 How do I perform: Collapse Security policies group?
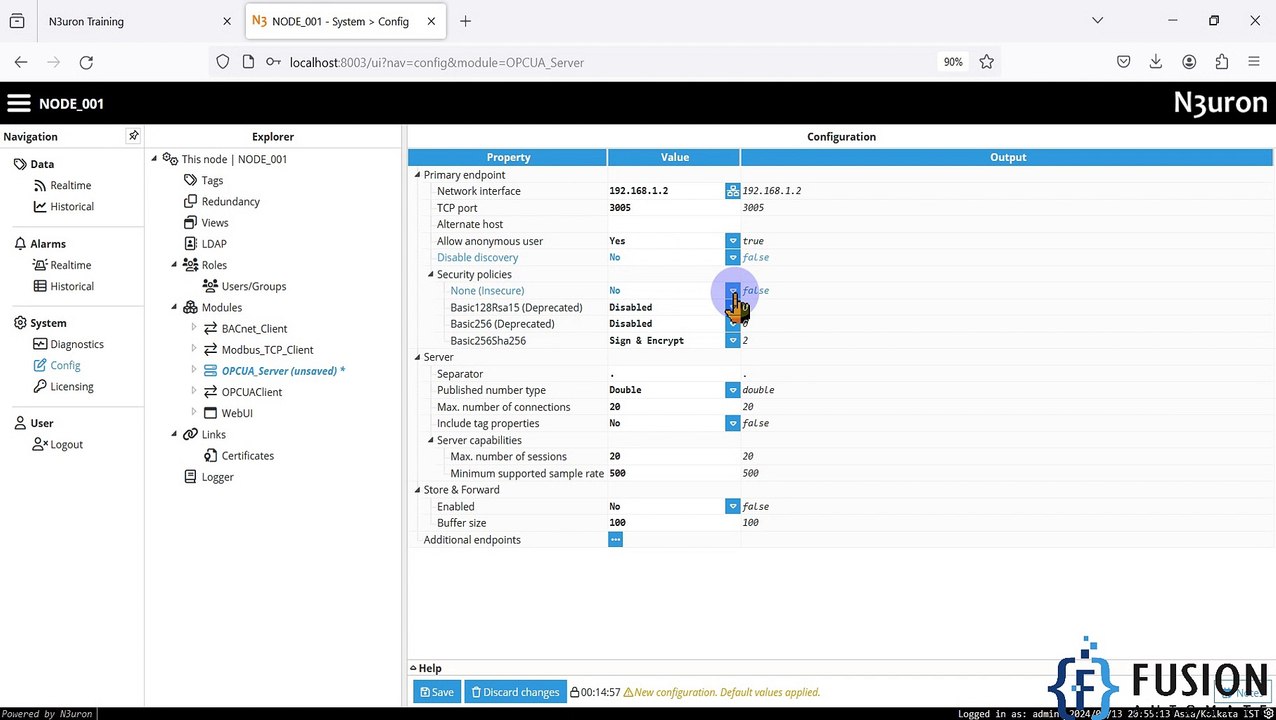[431, 274]
